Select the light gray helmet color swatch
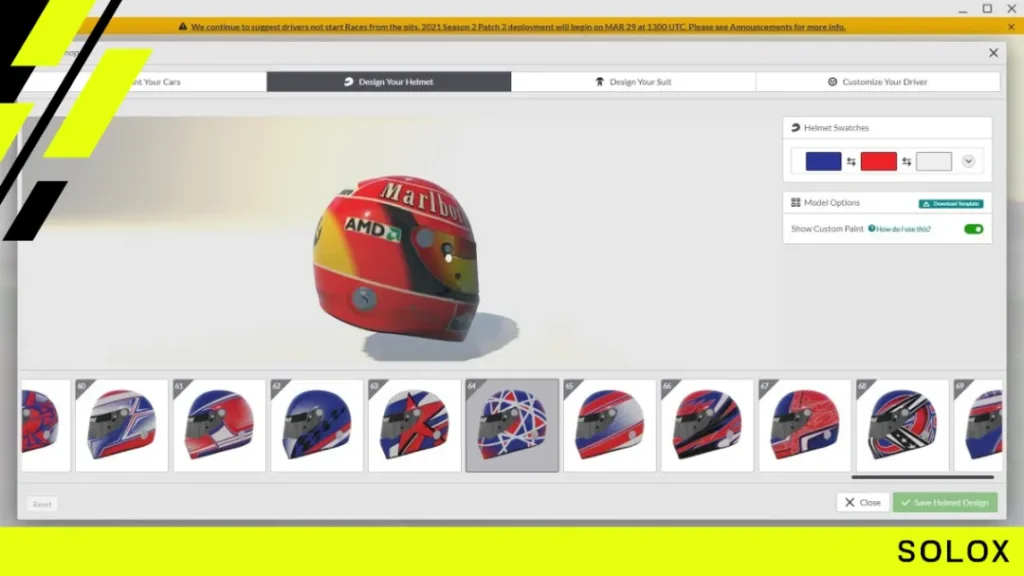Image resolution: width=1024 pixels, height=576 pixels. pos(933,161)
